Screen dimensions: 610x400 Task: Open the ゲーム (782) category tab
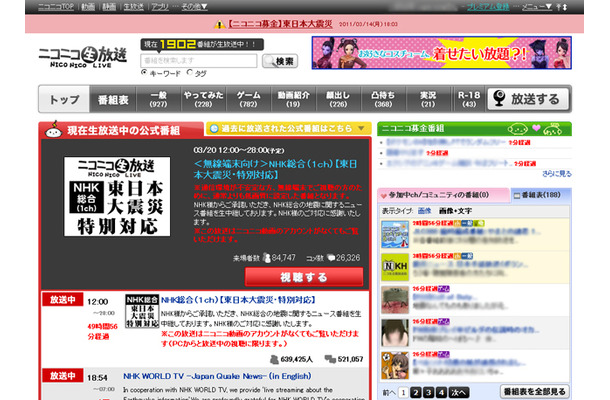(249, 99)
